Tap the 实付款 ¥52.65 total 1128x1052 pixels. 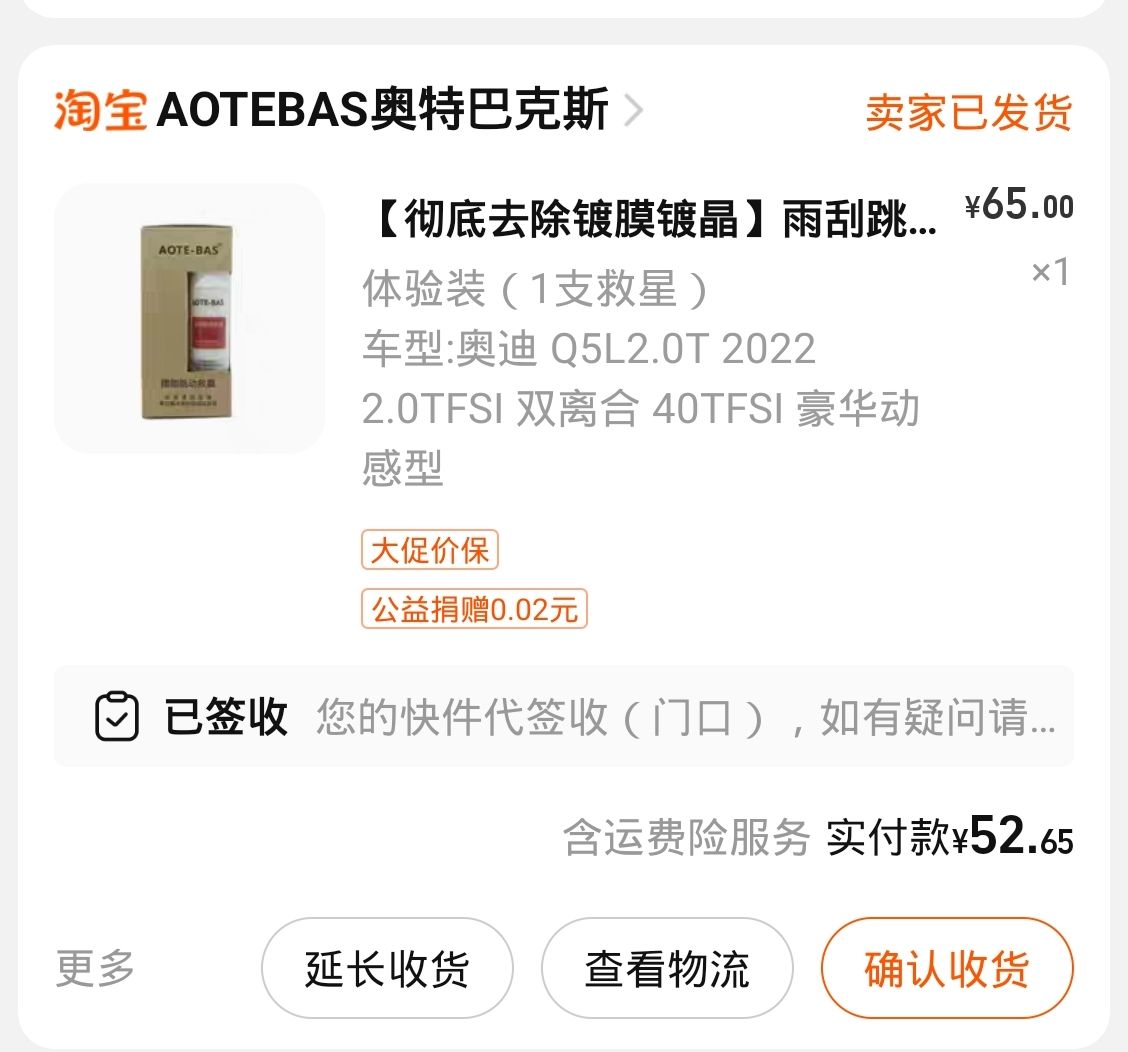tap(950, 837)
